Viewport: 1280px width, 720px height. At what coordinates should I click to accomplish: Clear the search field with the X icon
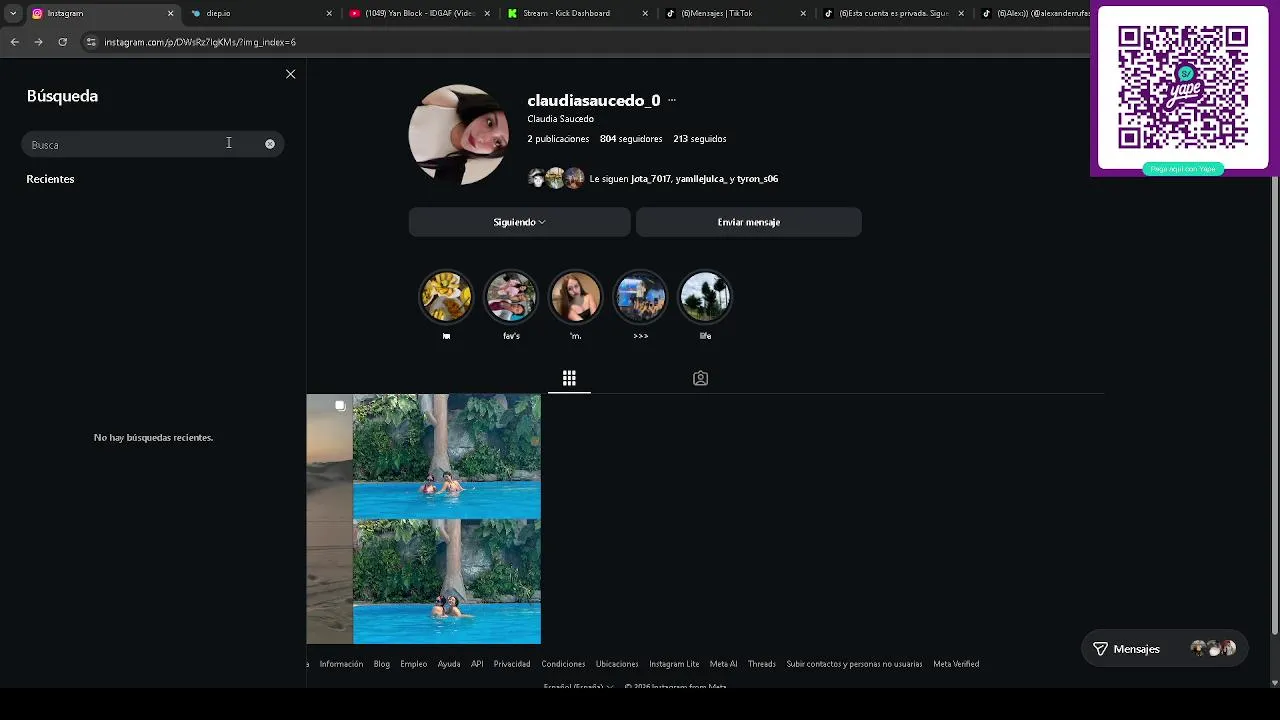(x=270, y=144)
